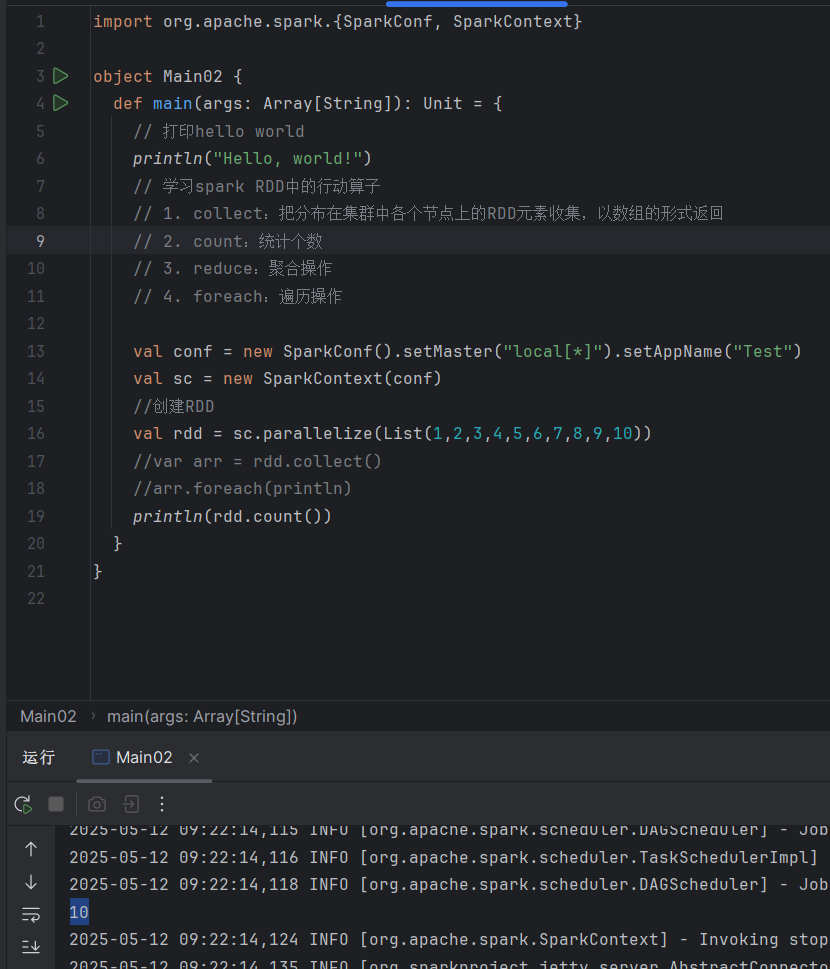This screenshot has height=969, width=830.
Task: Click comment line '// 4. foreach：遍历操作'
Action: [x=238, y=296]
